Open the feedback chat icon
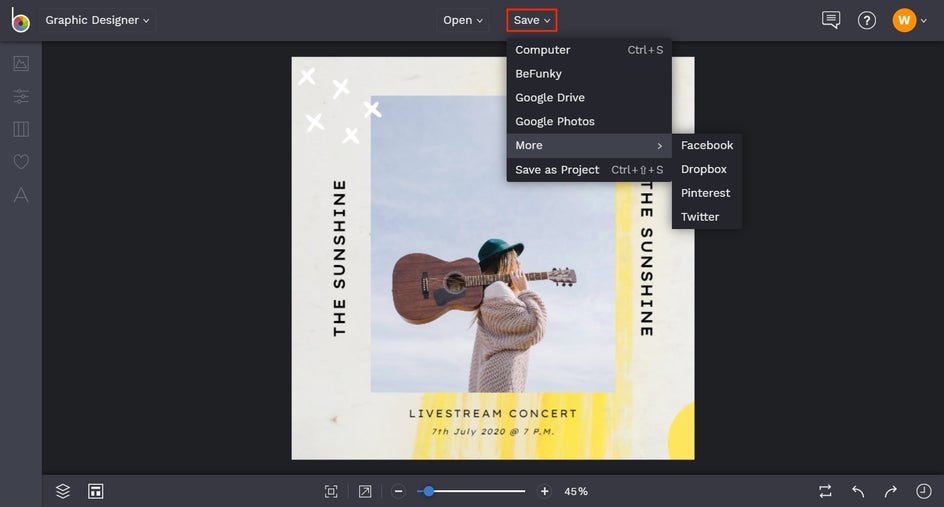 pyautogui.click(x=831, y=20)
